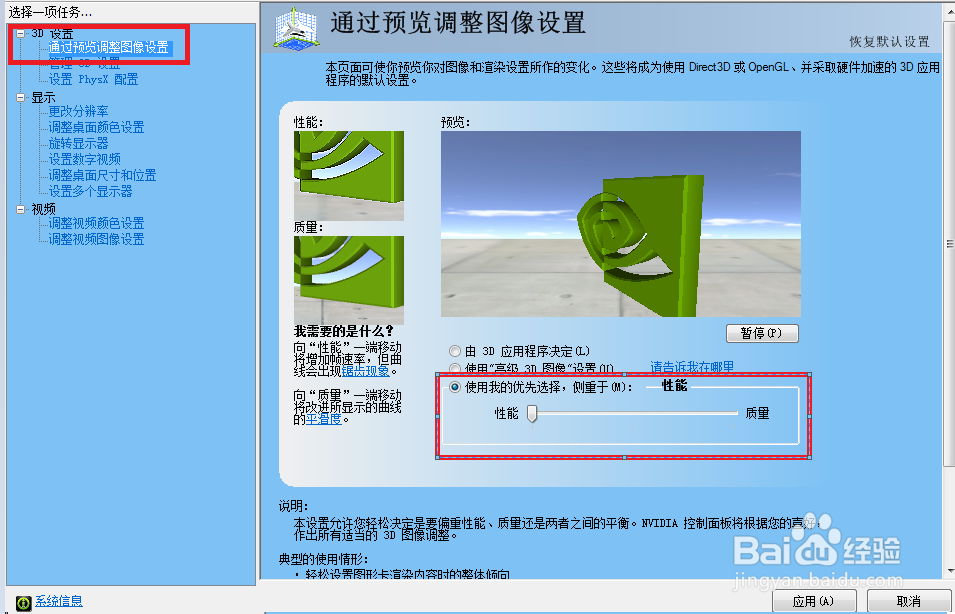This screenshot has width=955, height=614.
Task: Select 由 3D 应用程序决定 radio button
Action: pyautogui.click(x=454, y=351)
